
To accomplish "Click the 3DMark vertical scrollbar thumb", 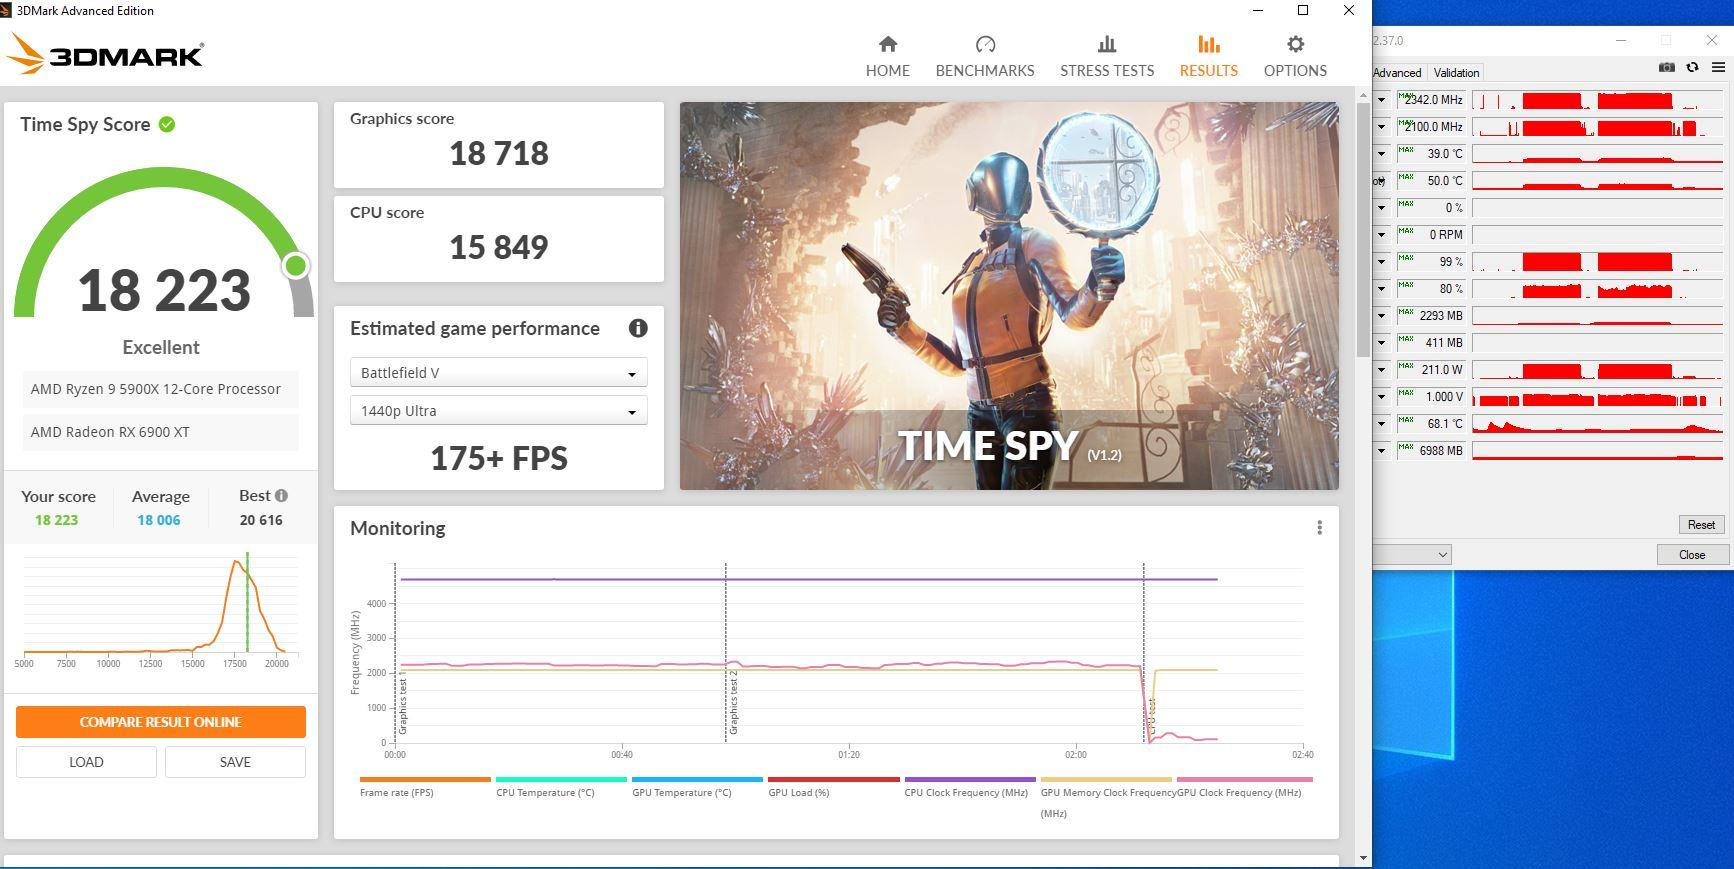I will pyautogui.click(x=1363, y=228).
